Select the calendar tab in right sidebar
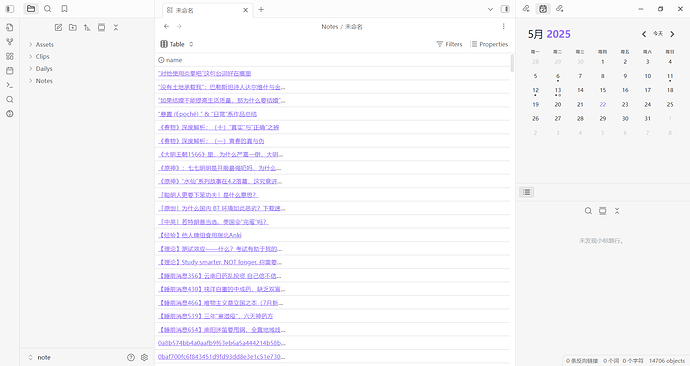Image resolution: width=690 pixels, height=366 pixels. pos(543,9)
